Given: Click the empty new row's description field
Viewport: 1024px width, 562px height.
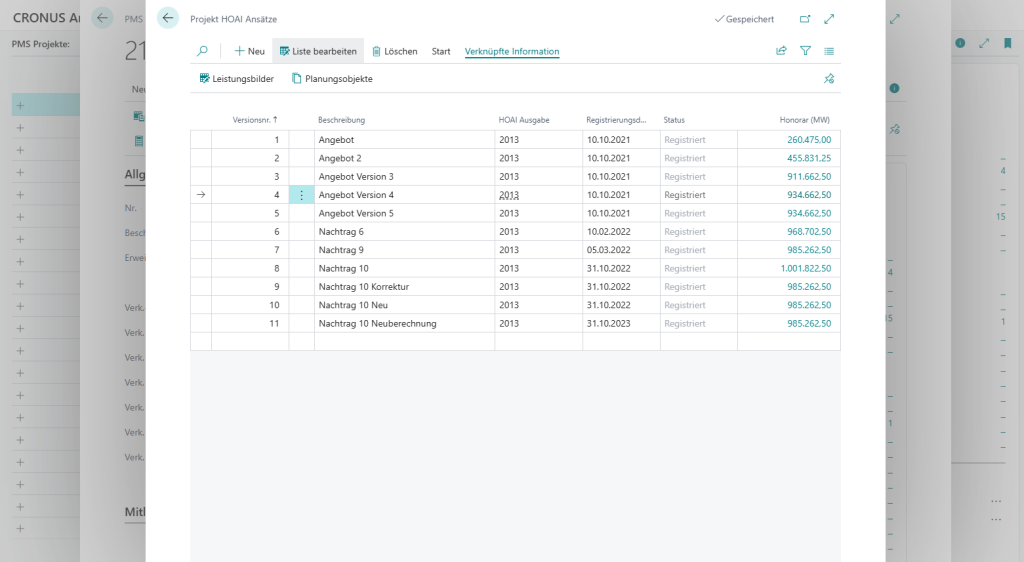Looking at the screenshot, I should click(x=404, y=341).
